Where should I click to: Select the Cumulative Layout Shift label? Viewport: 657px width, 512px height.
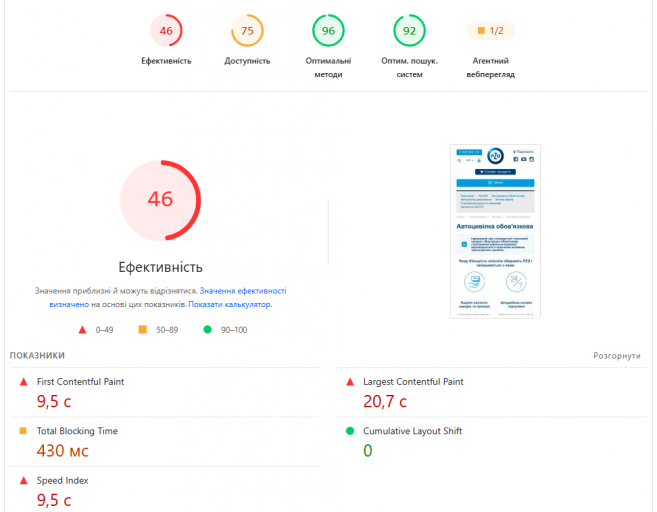(x=412, y=431)
